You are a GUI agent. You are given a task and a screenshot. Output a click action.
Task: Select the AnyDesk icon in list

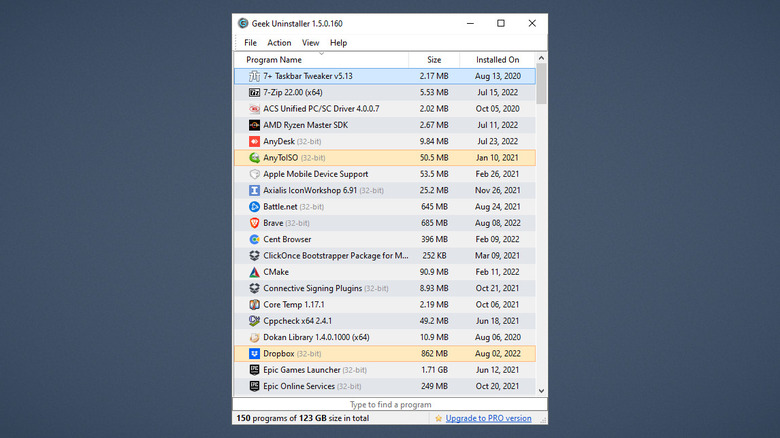tap(254, 141)
